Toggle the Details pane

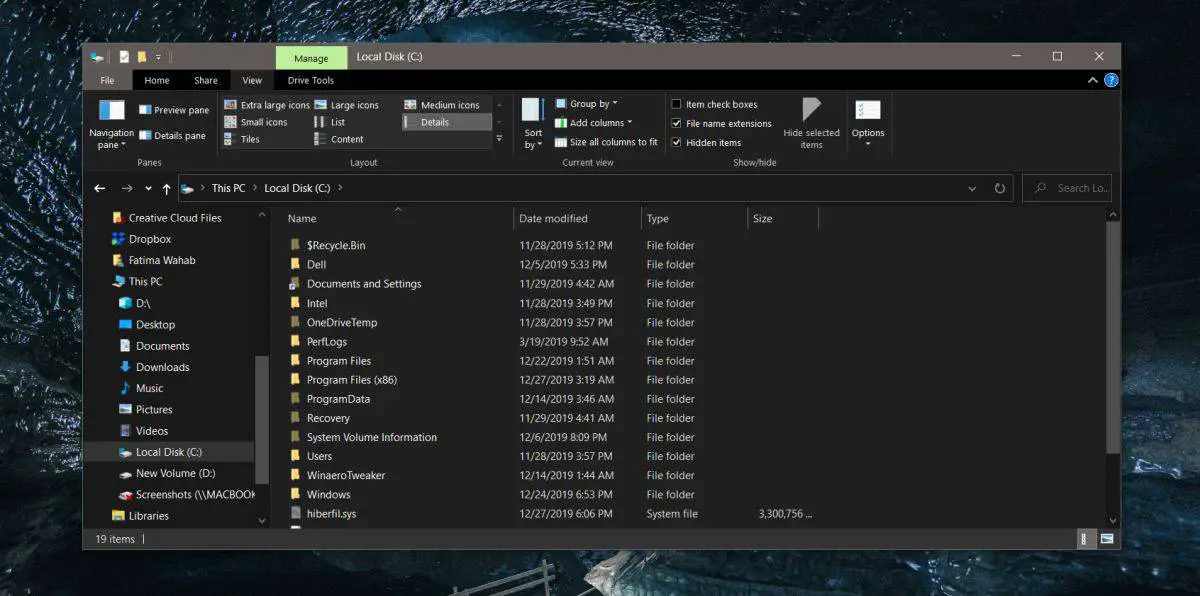tap(173, 135)
